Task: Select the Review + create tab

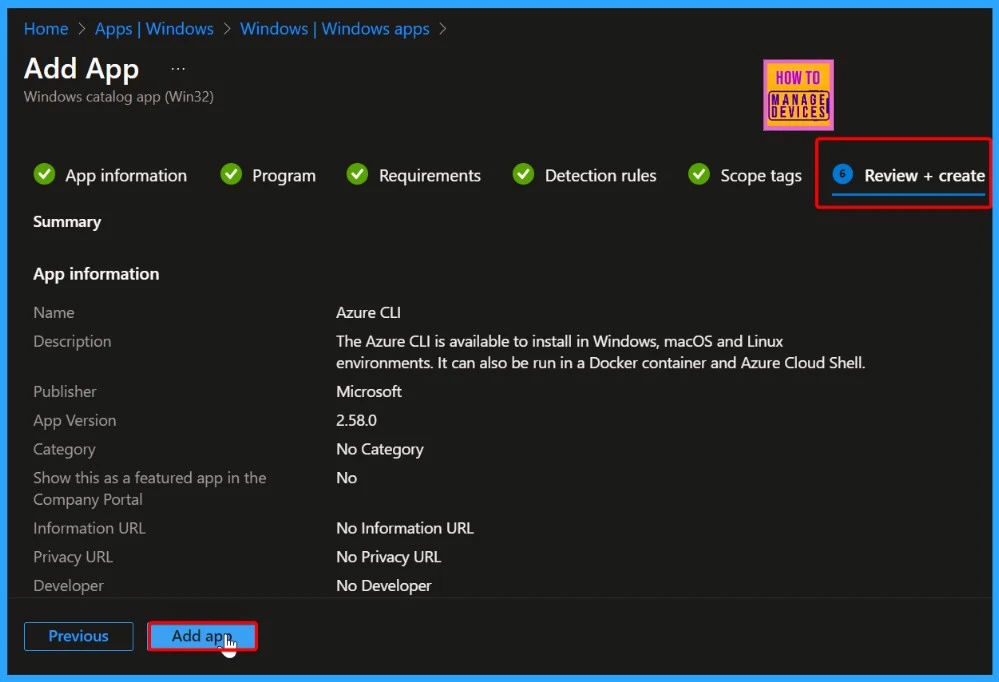Action: (x=909, y=175)
